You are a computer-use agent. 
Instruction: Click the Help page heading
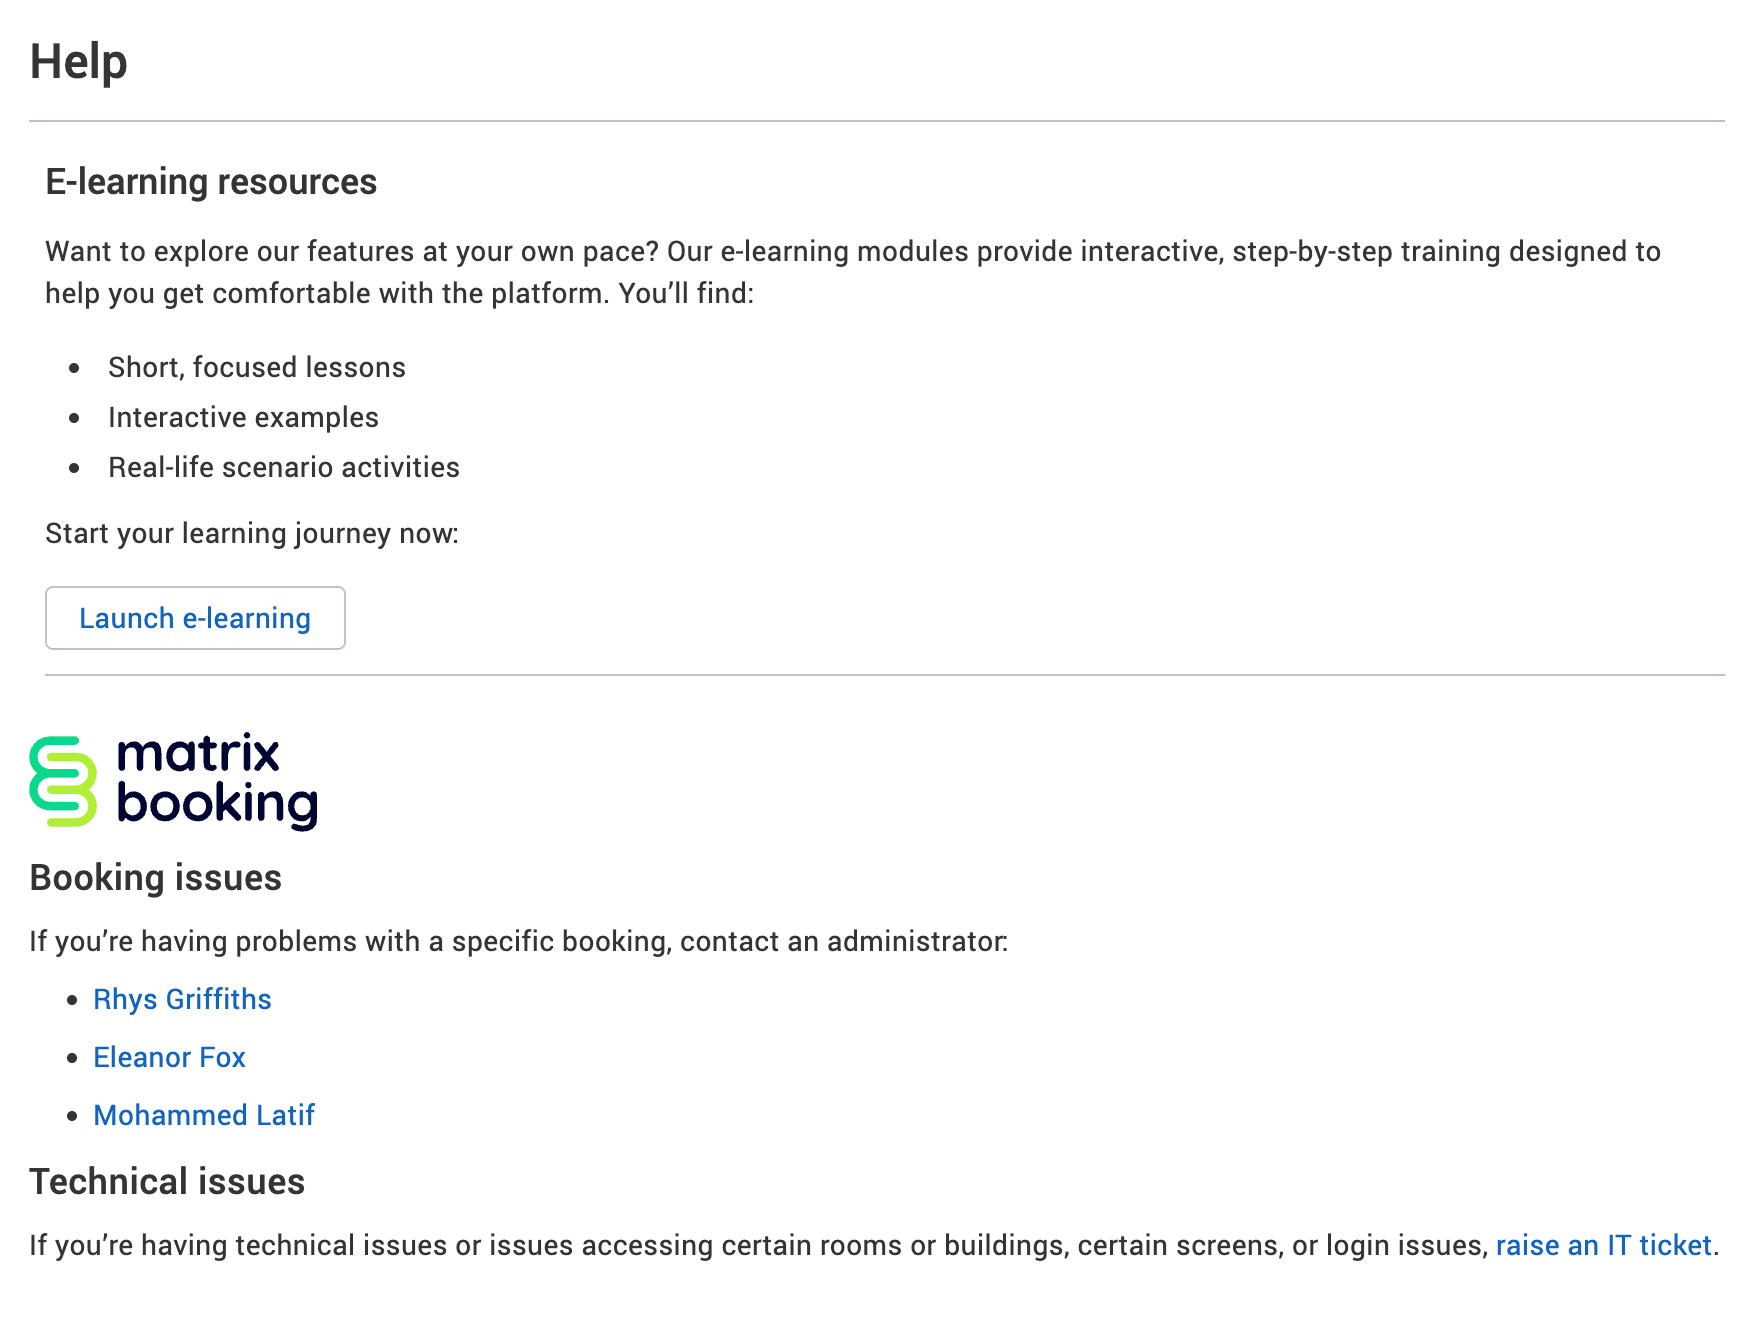[x=78, y=62]
